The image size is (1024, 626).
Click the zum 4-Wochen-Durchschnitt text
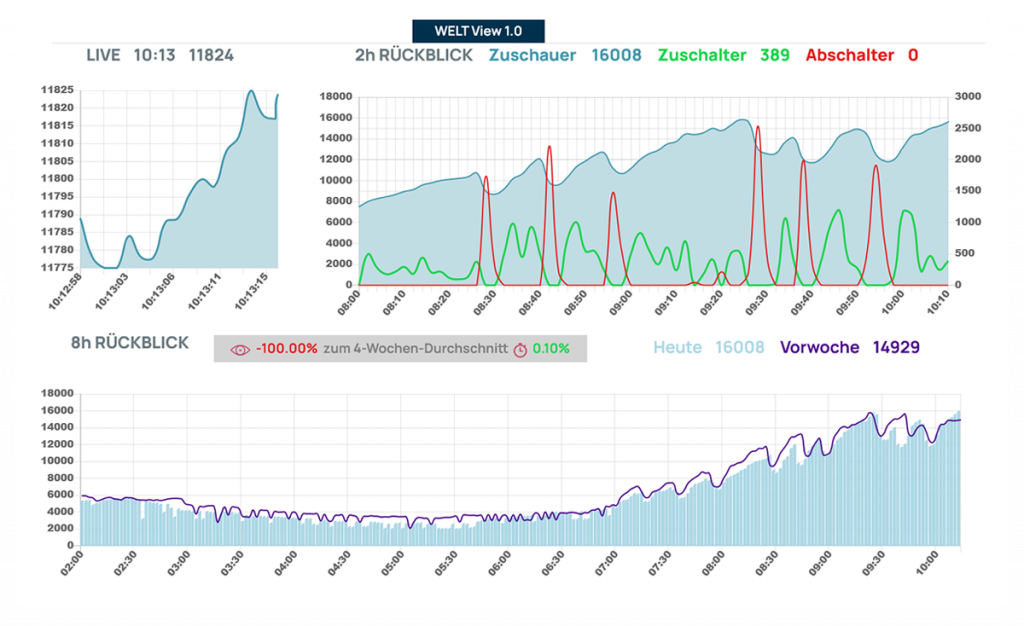(415, 349)
